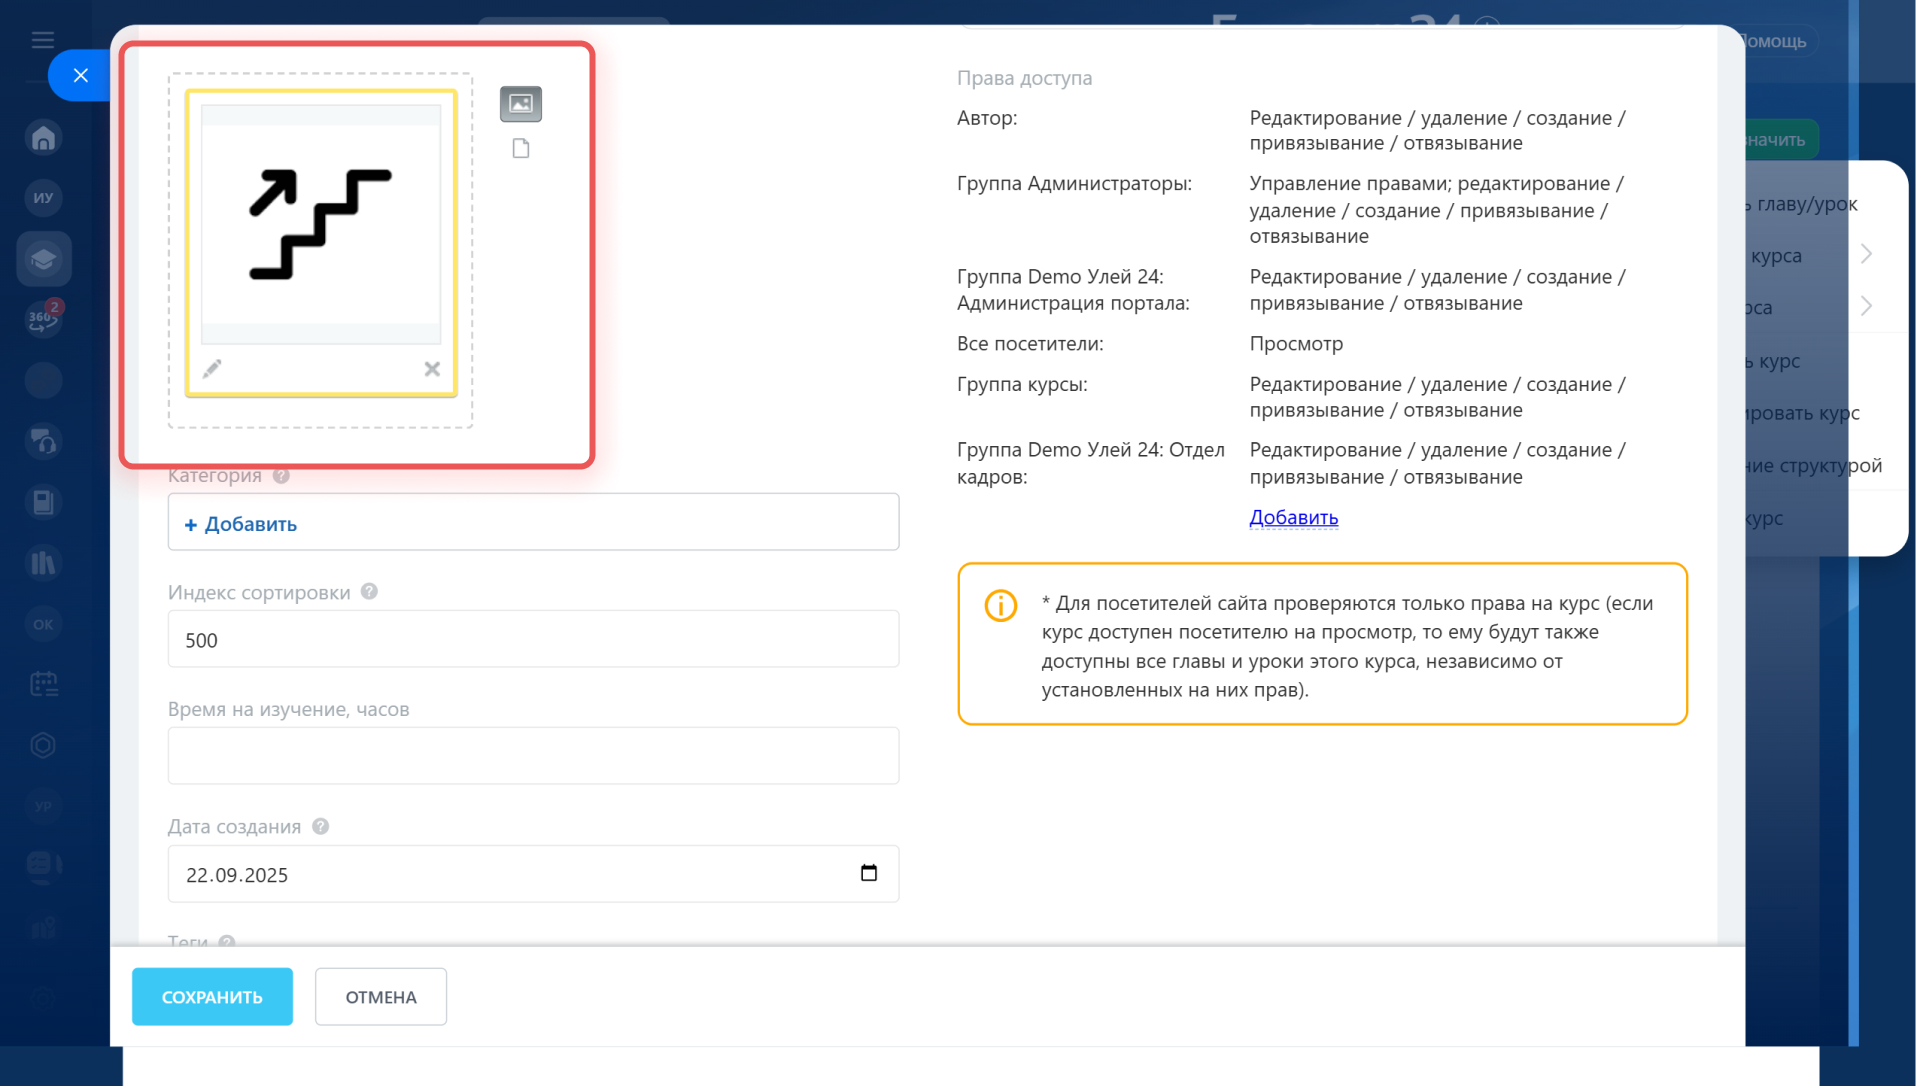Viewport: 1926px width, 1086px height.
Task: Open the date picker calendar icon
Action: (869, 873)
